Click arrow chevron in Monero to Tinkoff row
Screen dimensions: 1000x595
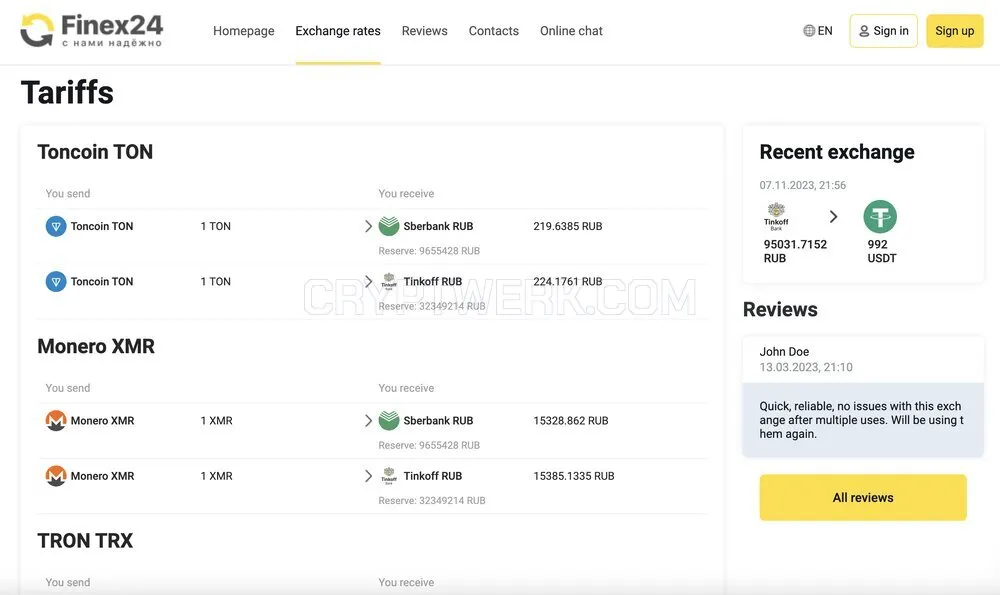tap(368, 476)
